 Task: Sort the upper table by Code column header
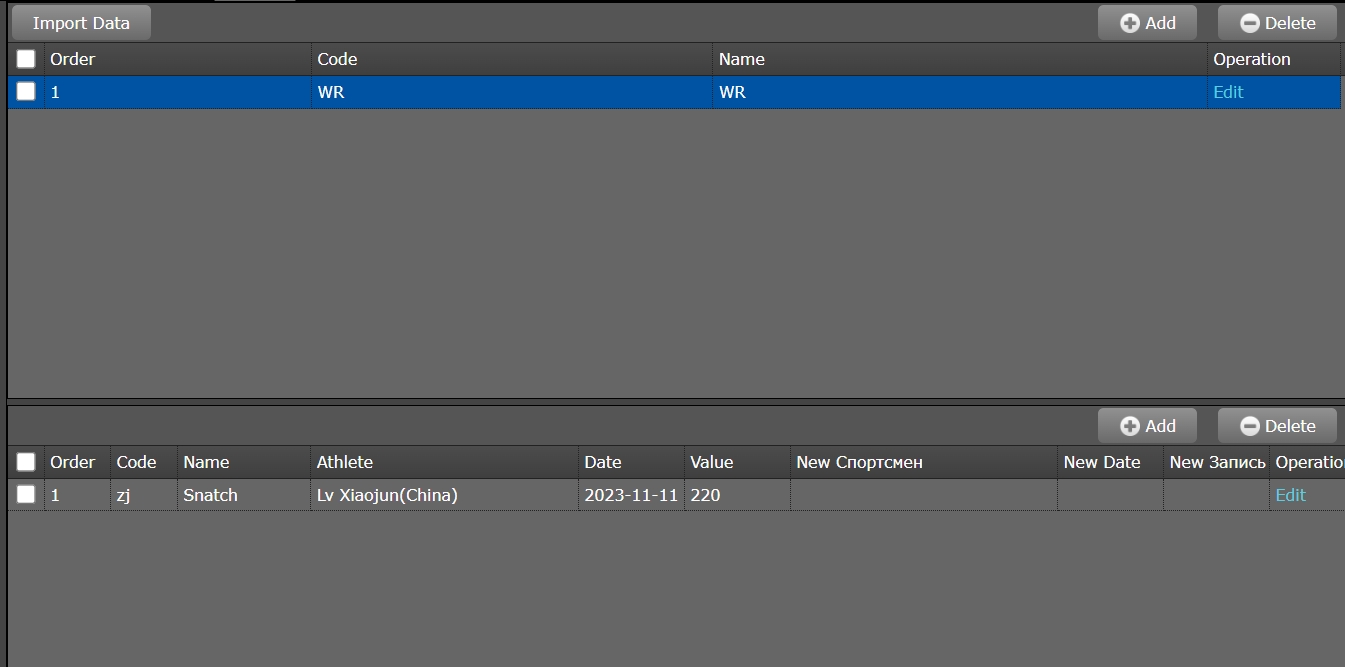click(x=337, y=59)
